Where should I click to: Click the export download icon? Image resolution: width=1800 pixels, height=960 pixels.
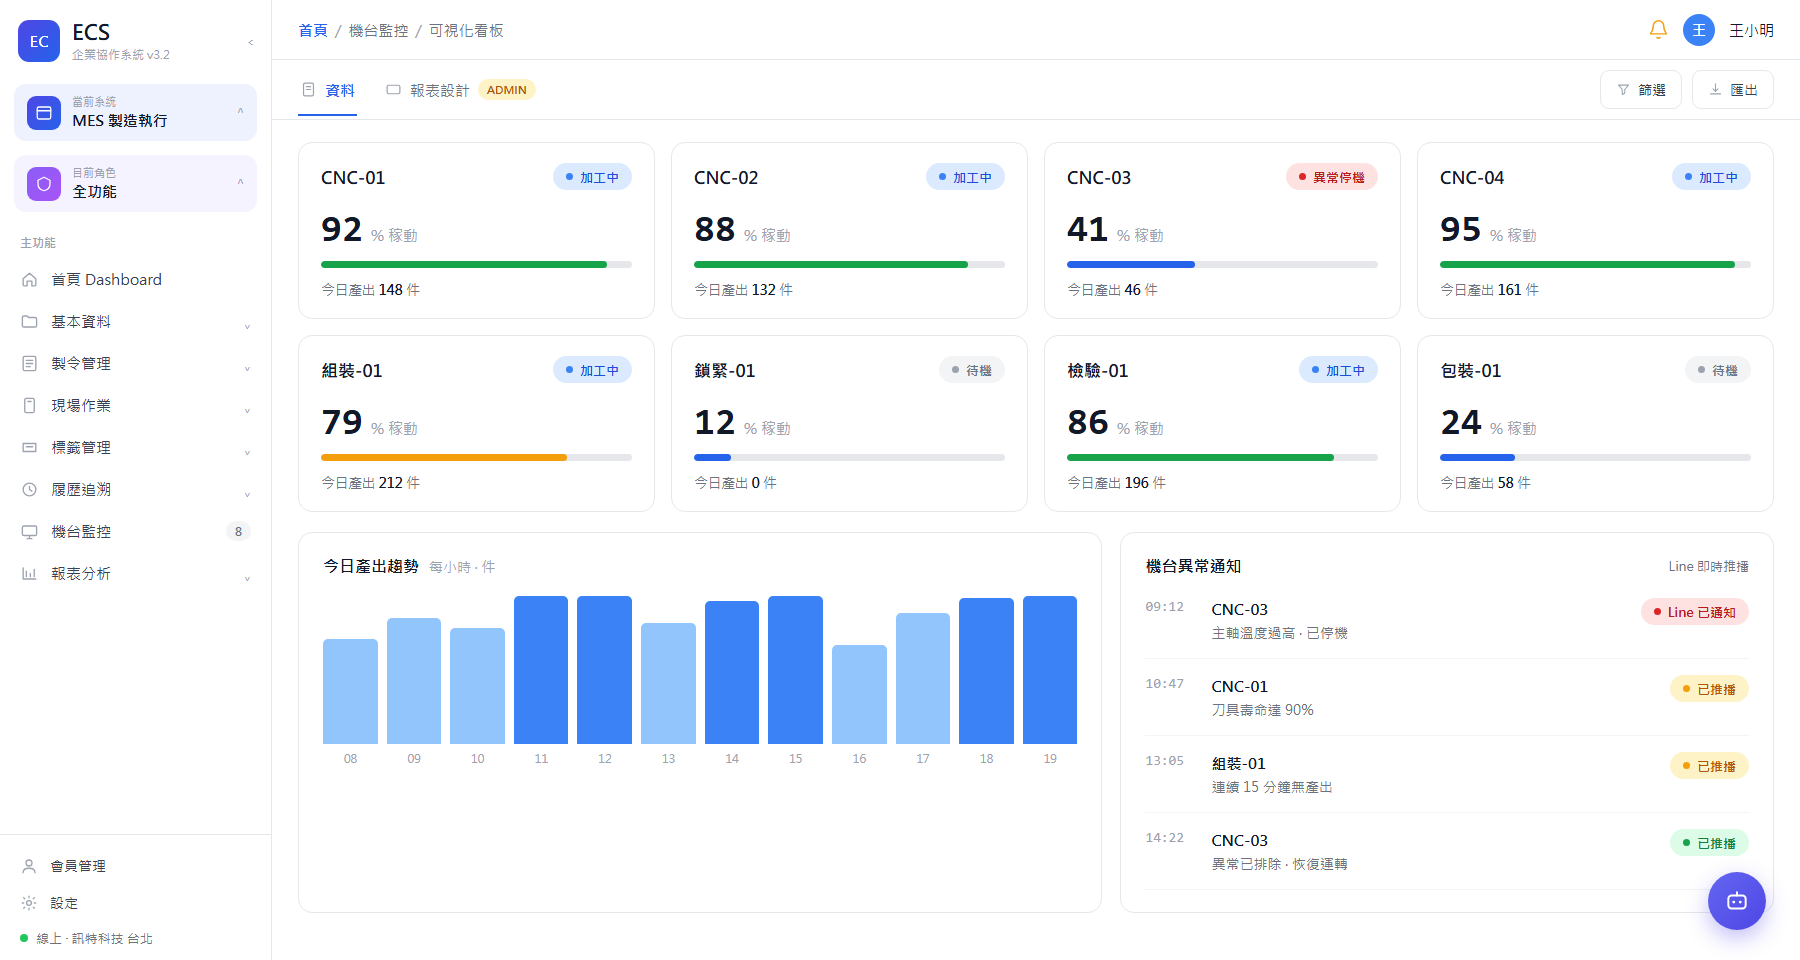tap(1715, 90)
